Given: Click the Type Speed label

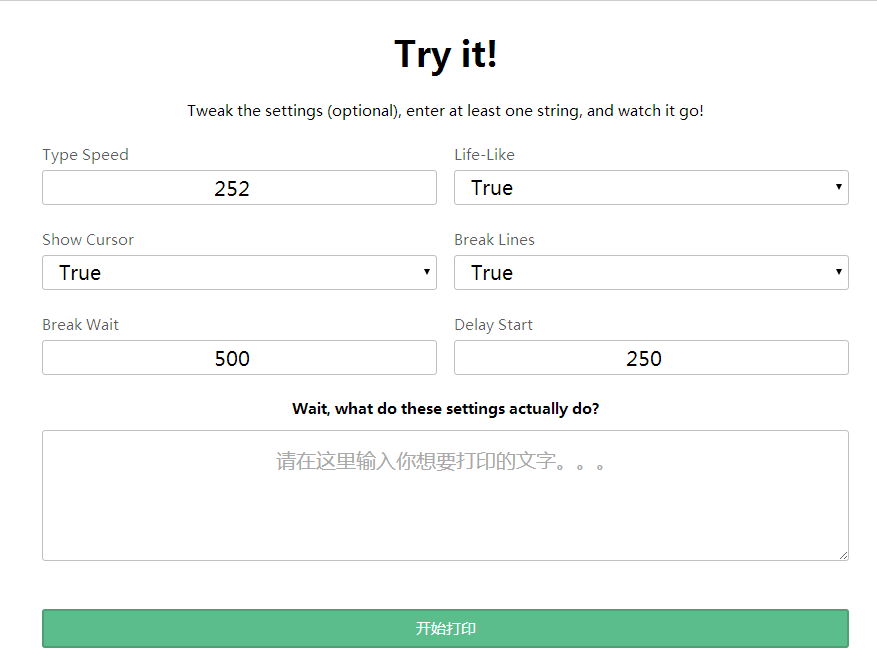Looking at the screenshot, I should point(86,155).
